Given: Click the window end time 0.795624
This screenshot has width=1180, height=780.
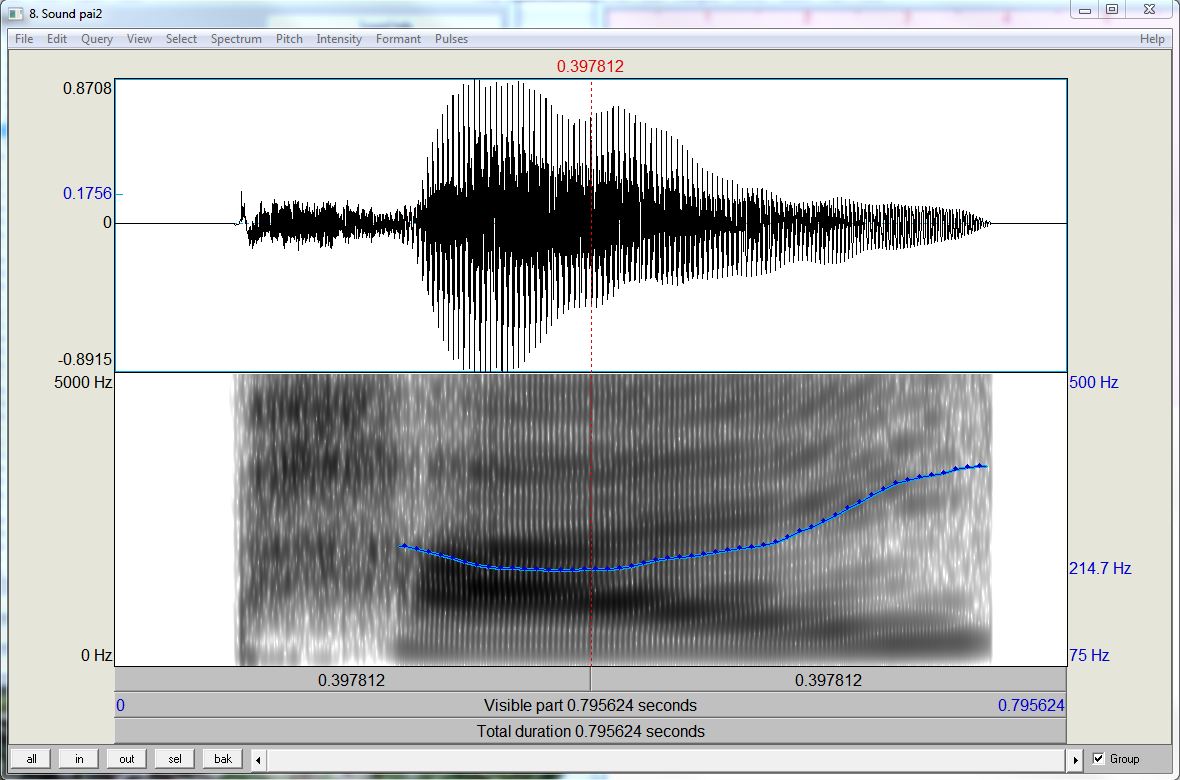Looking at the screenshot, I should 1031,705.
